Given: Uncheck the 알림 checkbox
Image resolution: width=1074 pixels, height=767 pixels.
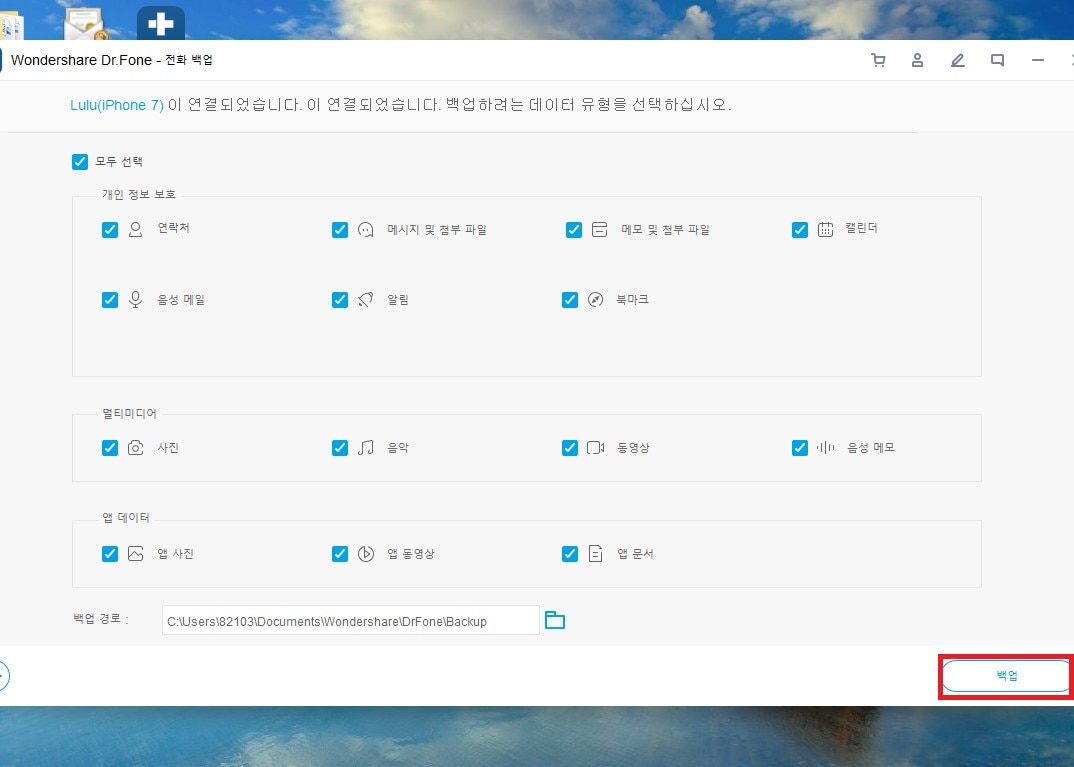Looking at the screenshot, I should tap(340, 299).
